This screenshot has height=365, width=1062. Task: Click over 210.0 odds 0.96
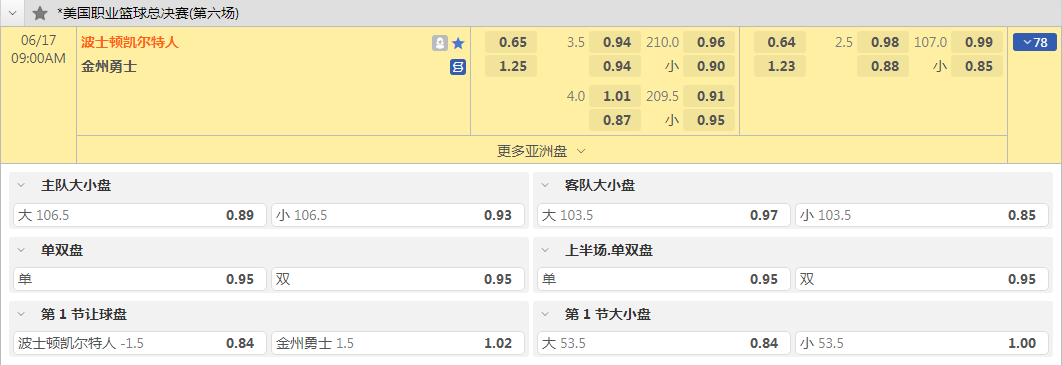tap(709, 43)
